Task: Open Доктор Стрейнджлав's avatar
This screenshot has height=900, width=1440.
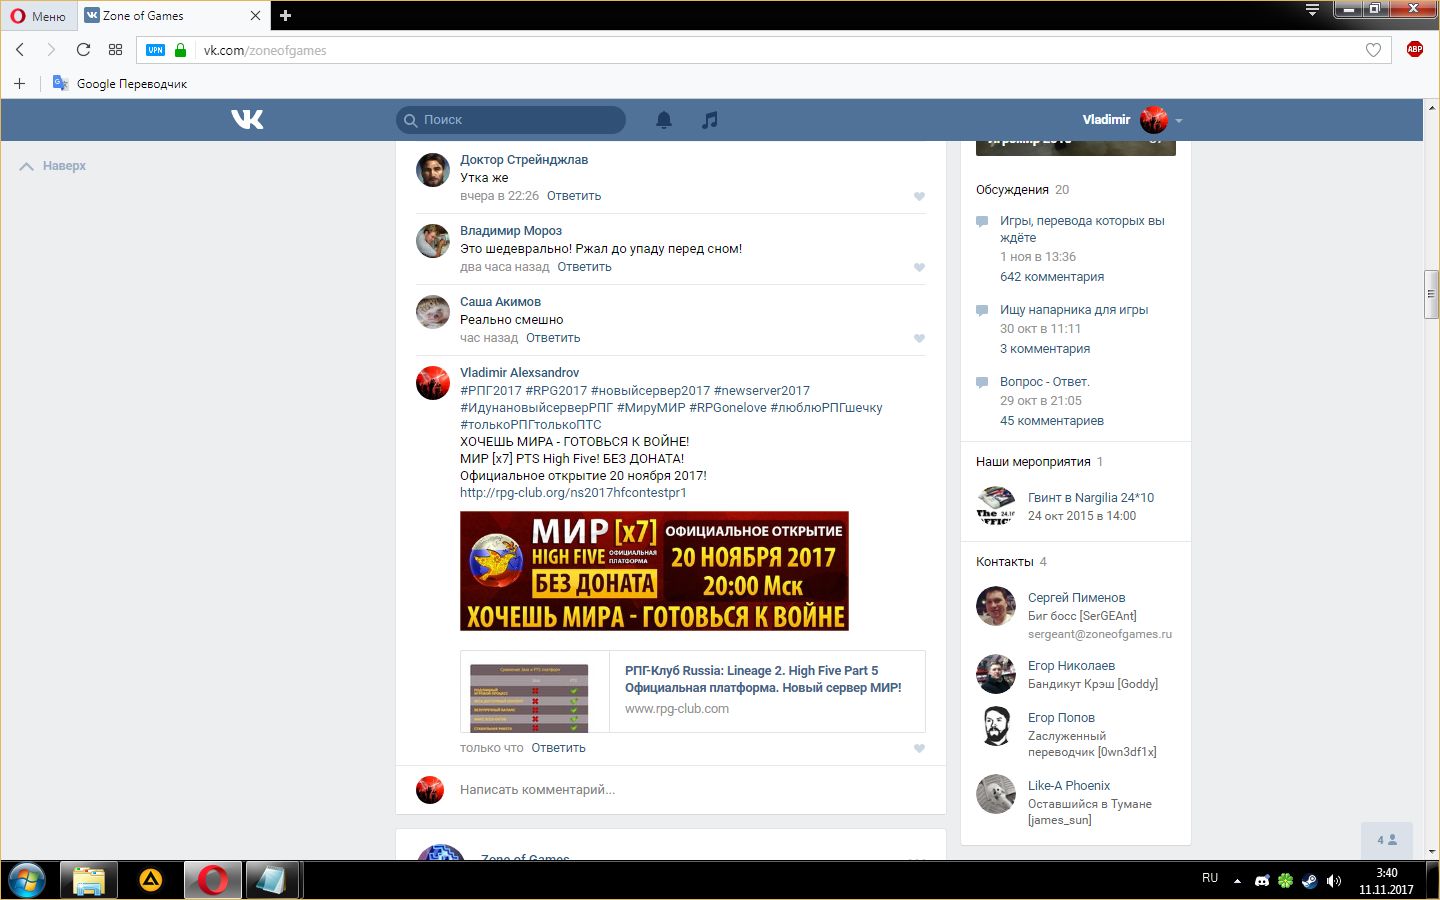Action: click(x=433, y=170)
